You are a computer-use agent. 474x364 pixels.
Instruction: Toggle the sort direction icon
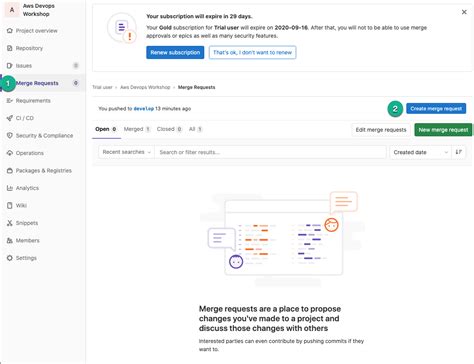click(x=459, y=152)
